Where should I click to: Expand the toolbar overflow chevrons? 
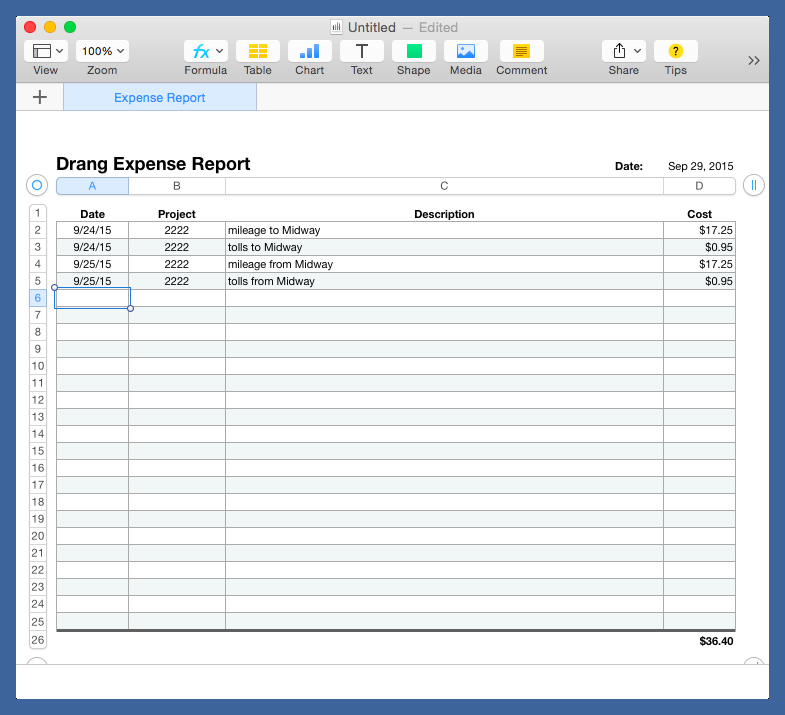754,60
